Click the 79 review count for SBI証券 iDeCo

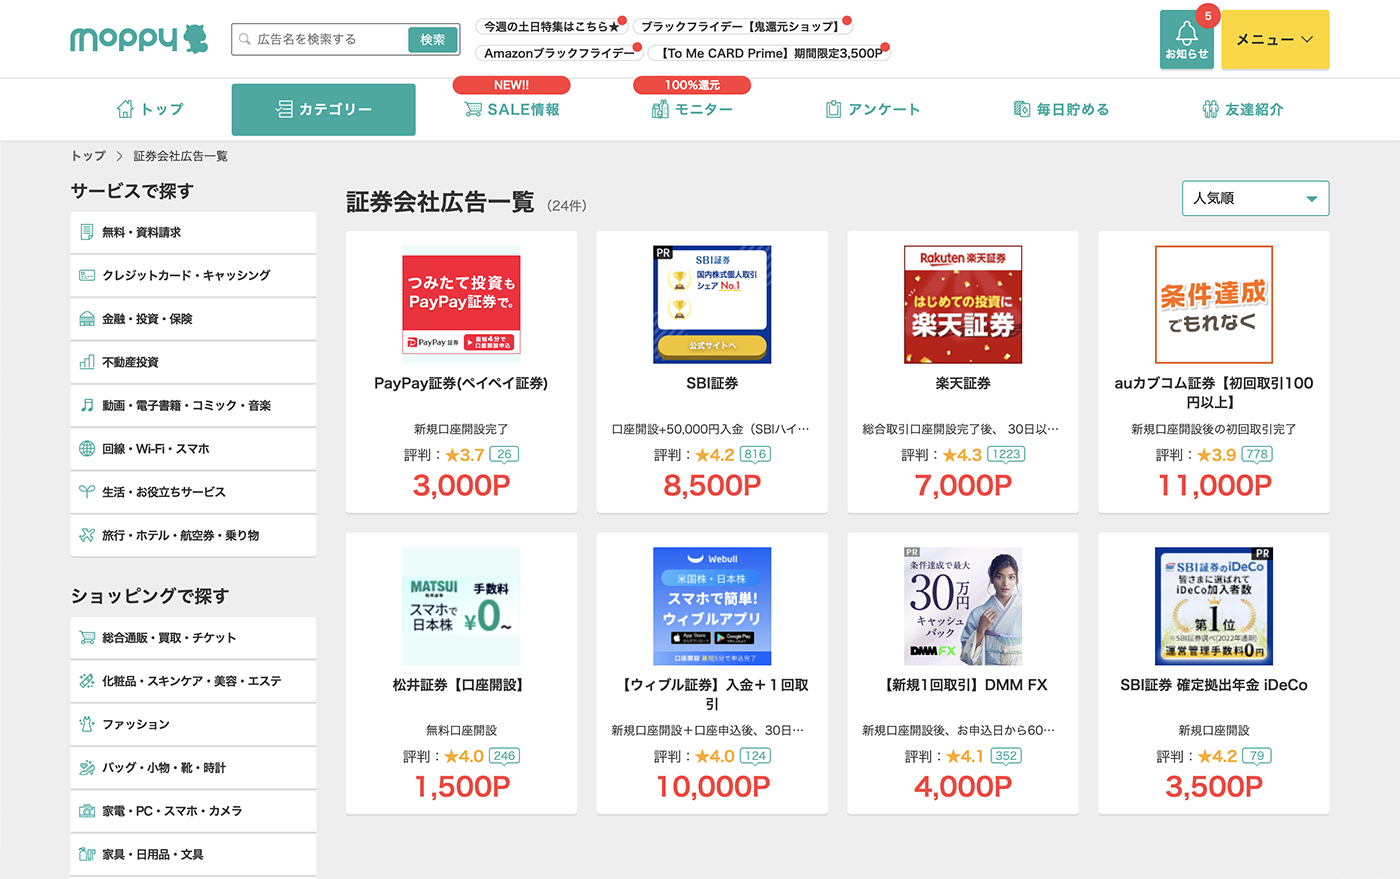1257,756
